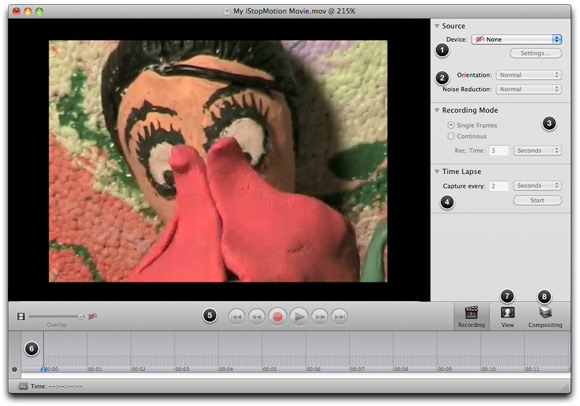Click the crossed-out camera icon beside Overlay slider

(x=92, y=317)
